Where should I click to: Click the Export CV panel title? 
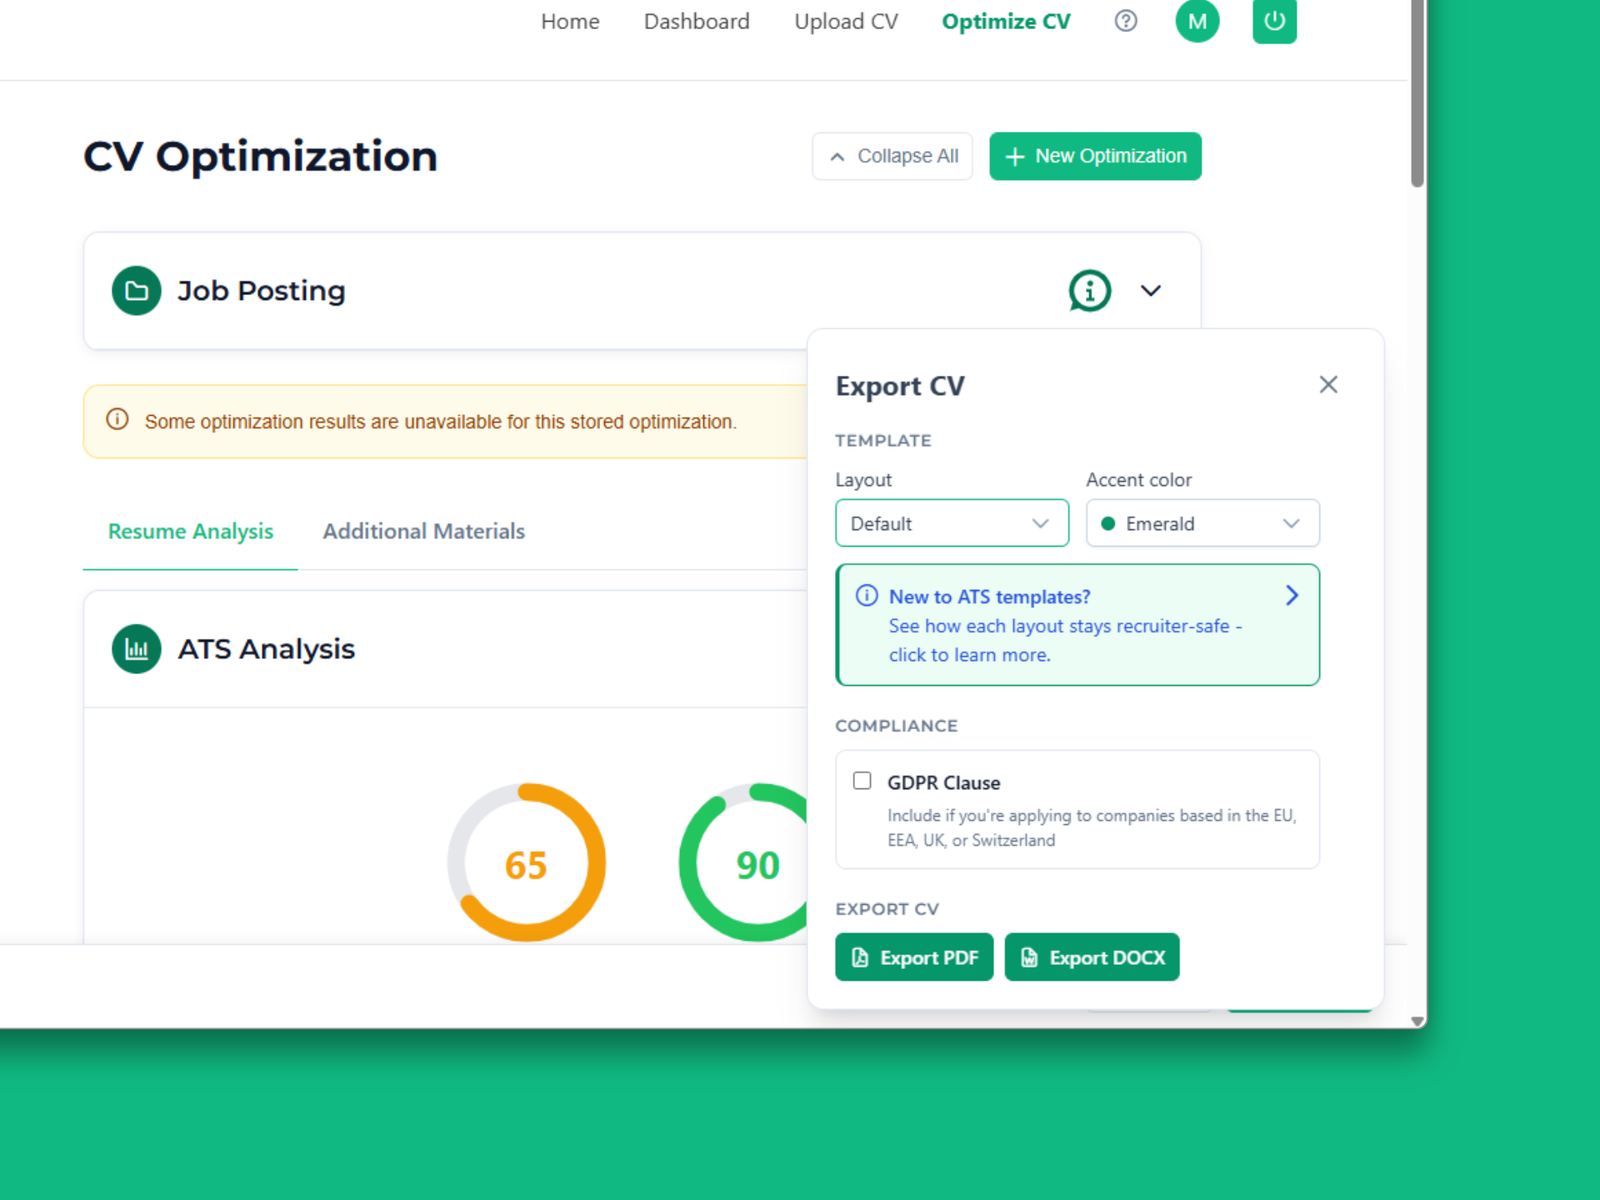900,386
